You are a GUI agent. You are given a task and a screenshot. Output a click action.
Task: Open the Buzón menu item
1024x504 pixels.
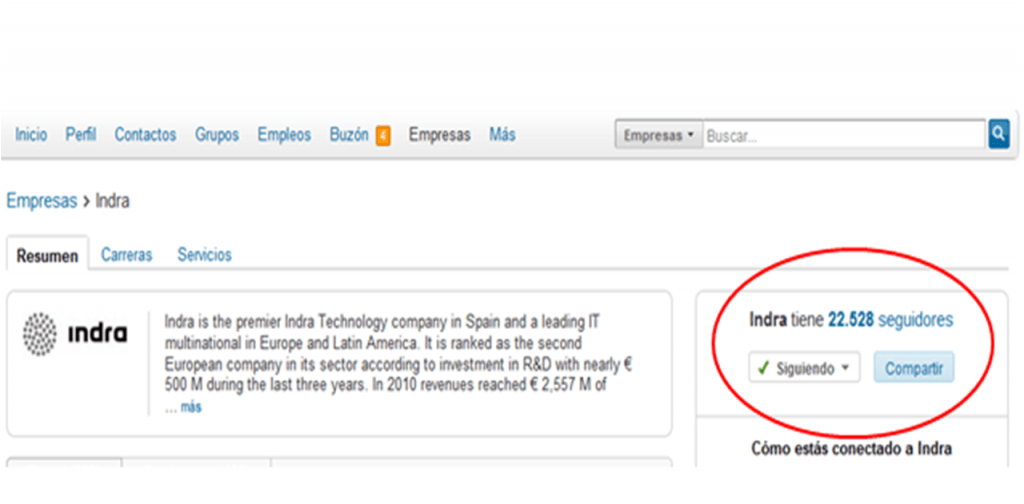click(x=349, y=135)
